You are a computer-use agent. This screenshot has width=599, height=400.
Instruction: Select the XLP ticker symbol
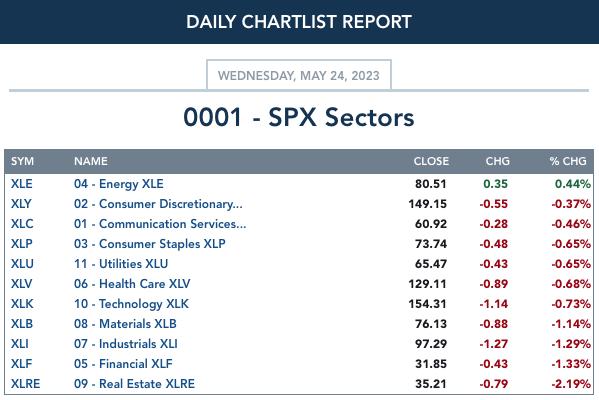tap(21, 244)
